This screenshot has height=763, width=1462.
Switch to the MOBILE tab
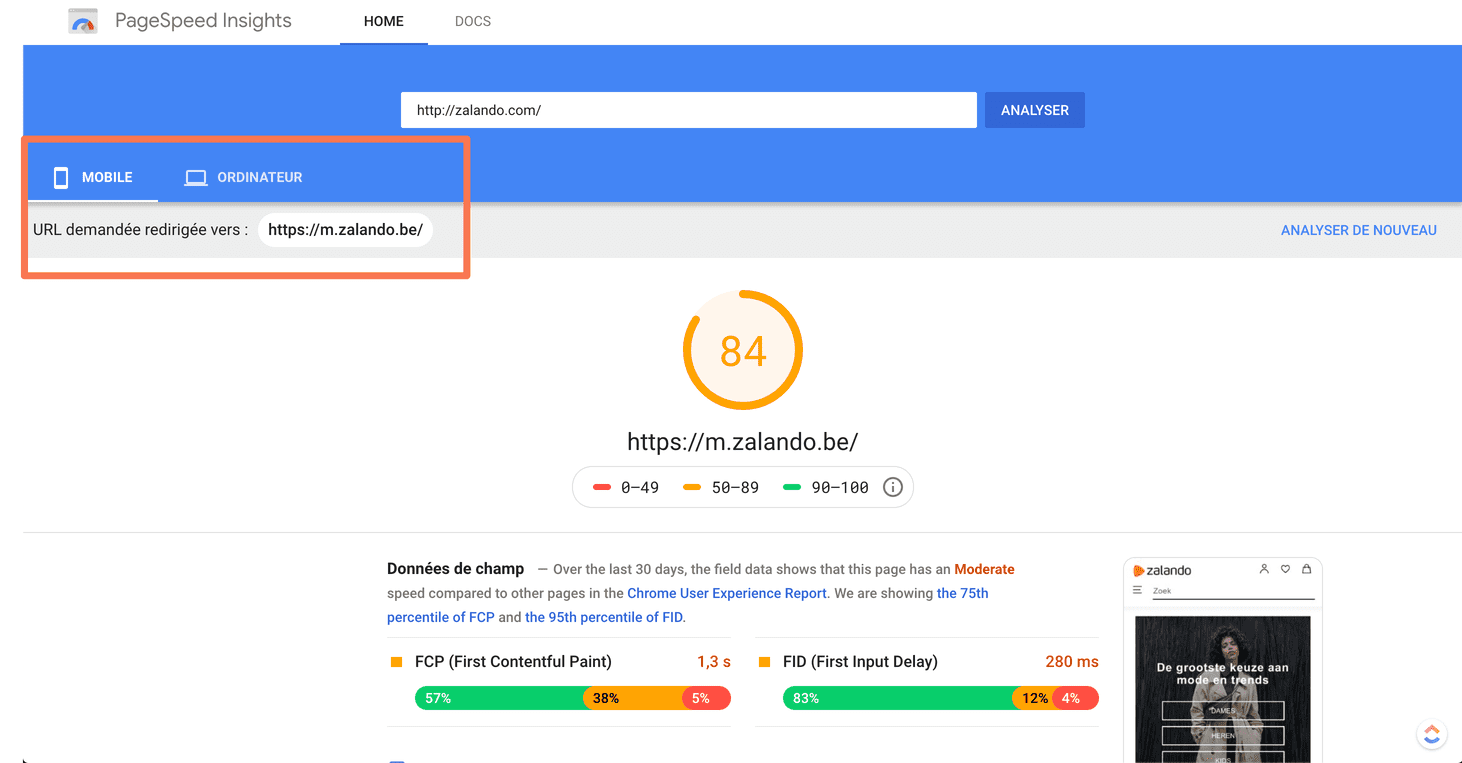(93, 177)
